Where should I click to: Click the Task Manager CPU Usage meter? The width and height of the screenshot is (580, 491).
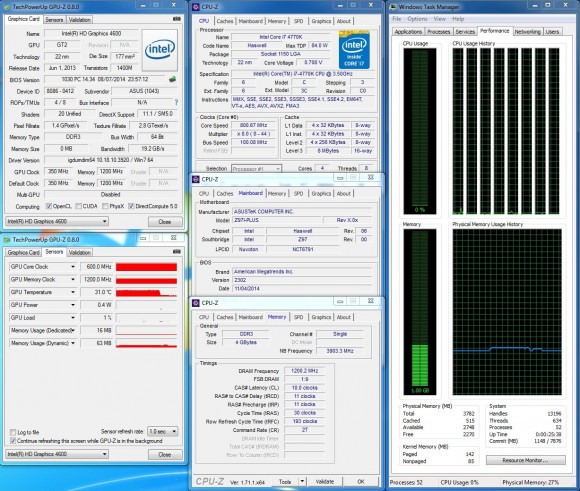point(419,131)
